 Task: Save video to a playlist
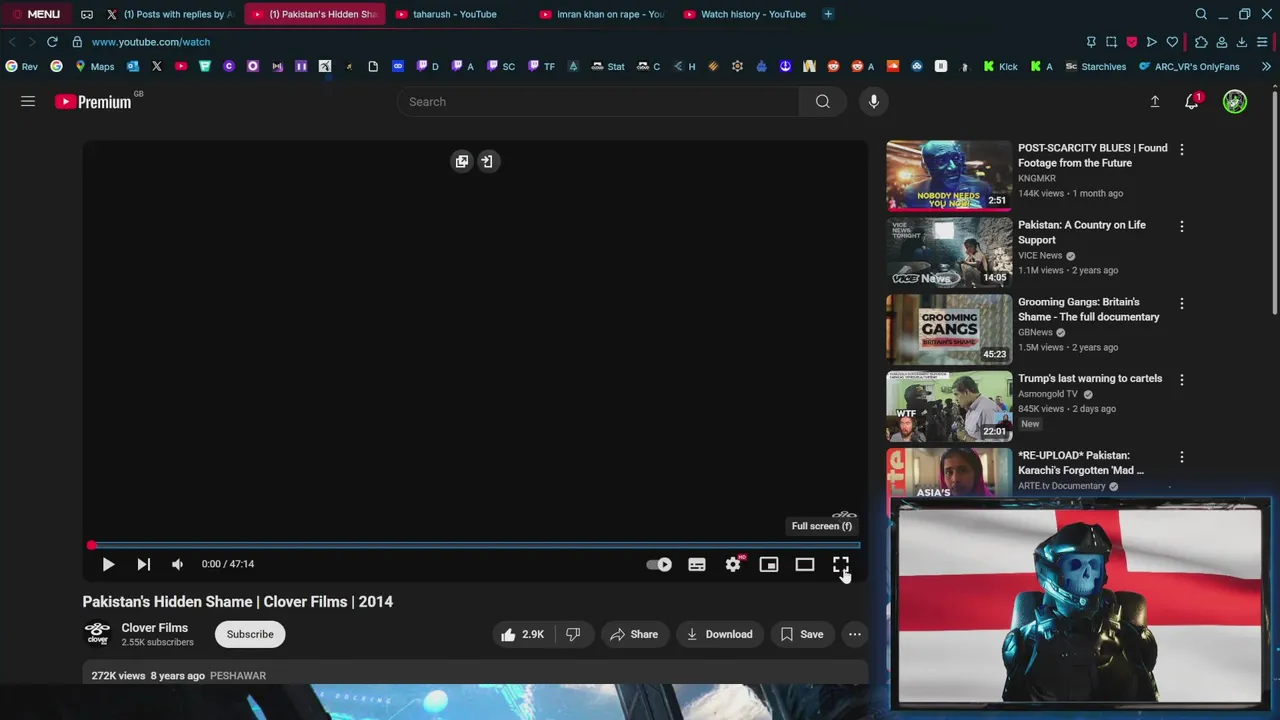tap(802, 634)
